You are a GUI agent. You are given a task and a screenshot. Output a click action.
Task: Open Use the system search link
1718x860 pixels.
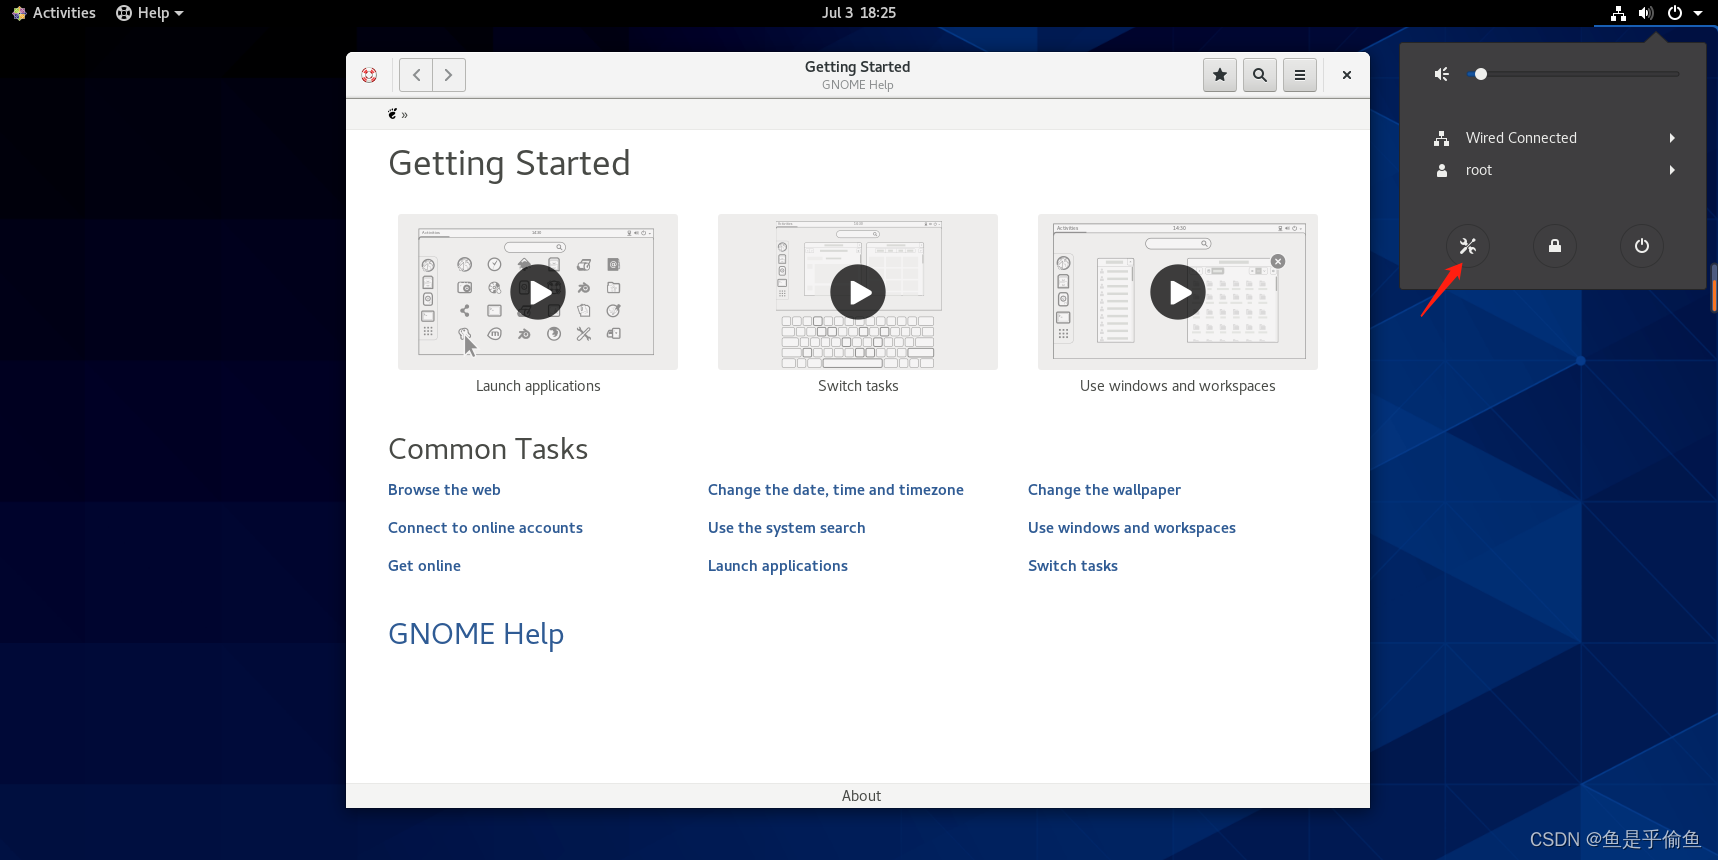pyautogui.click(x=787, y=528)
